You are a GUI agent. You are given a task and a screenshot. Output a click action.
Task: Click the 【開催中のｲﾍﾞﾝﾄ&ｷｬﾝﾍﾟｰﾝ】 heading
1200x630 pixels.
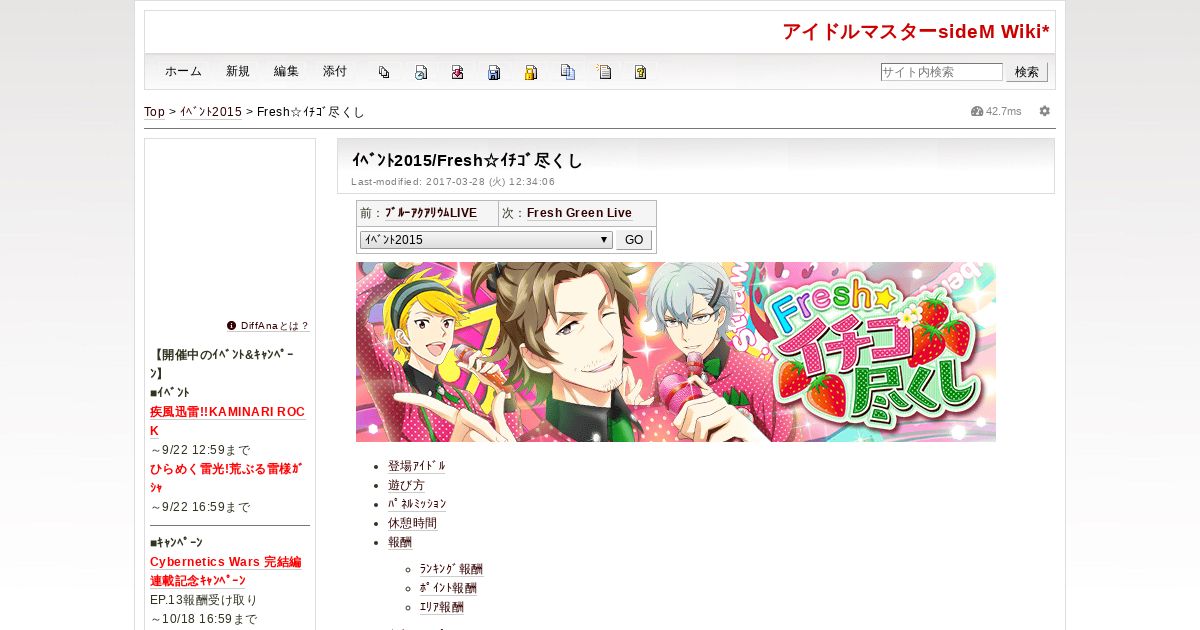(222, 364)
